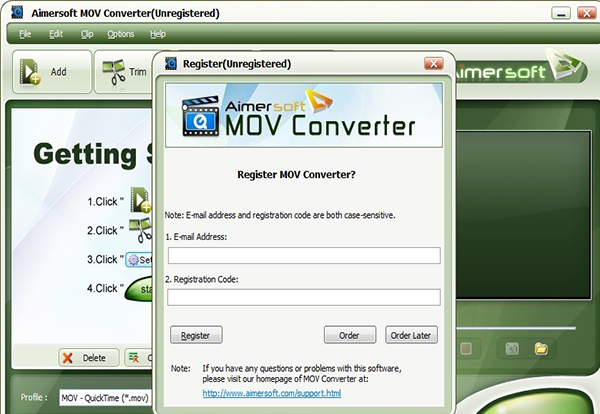Click the Register button

point(196,335)
